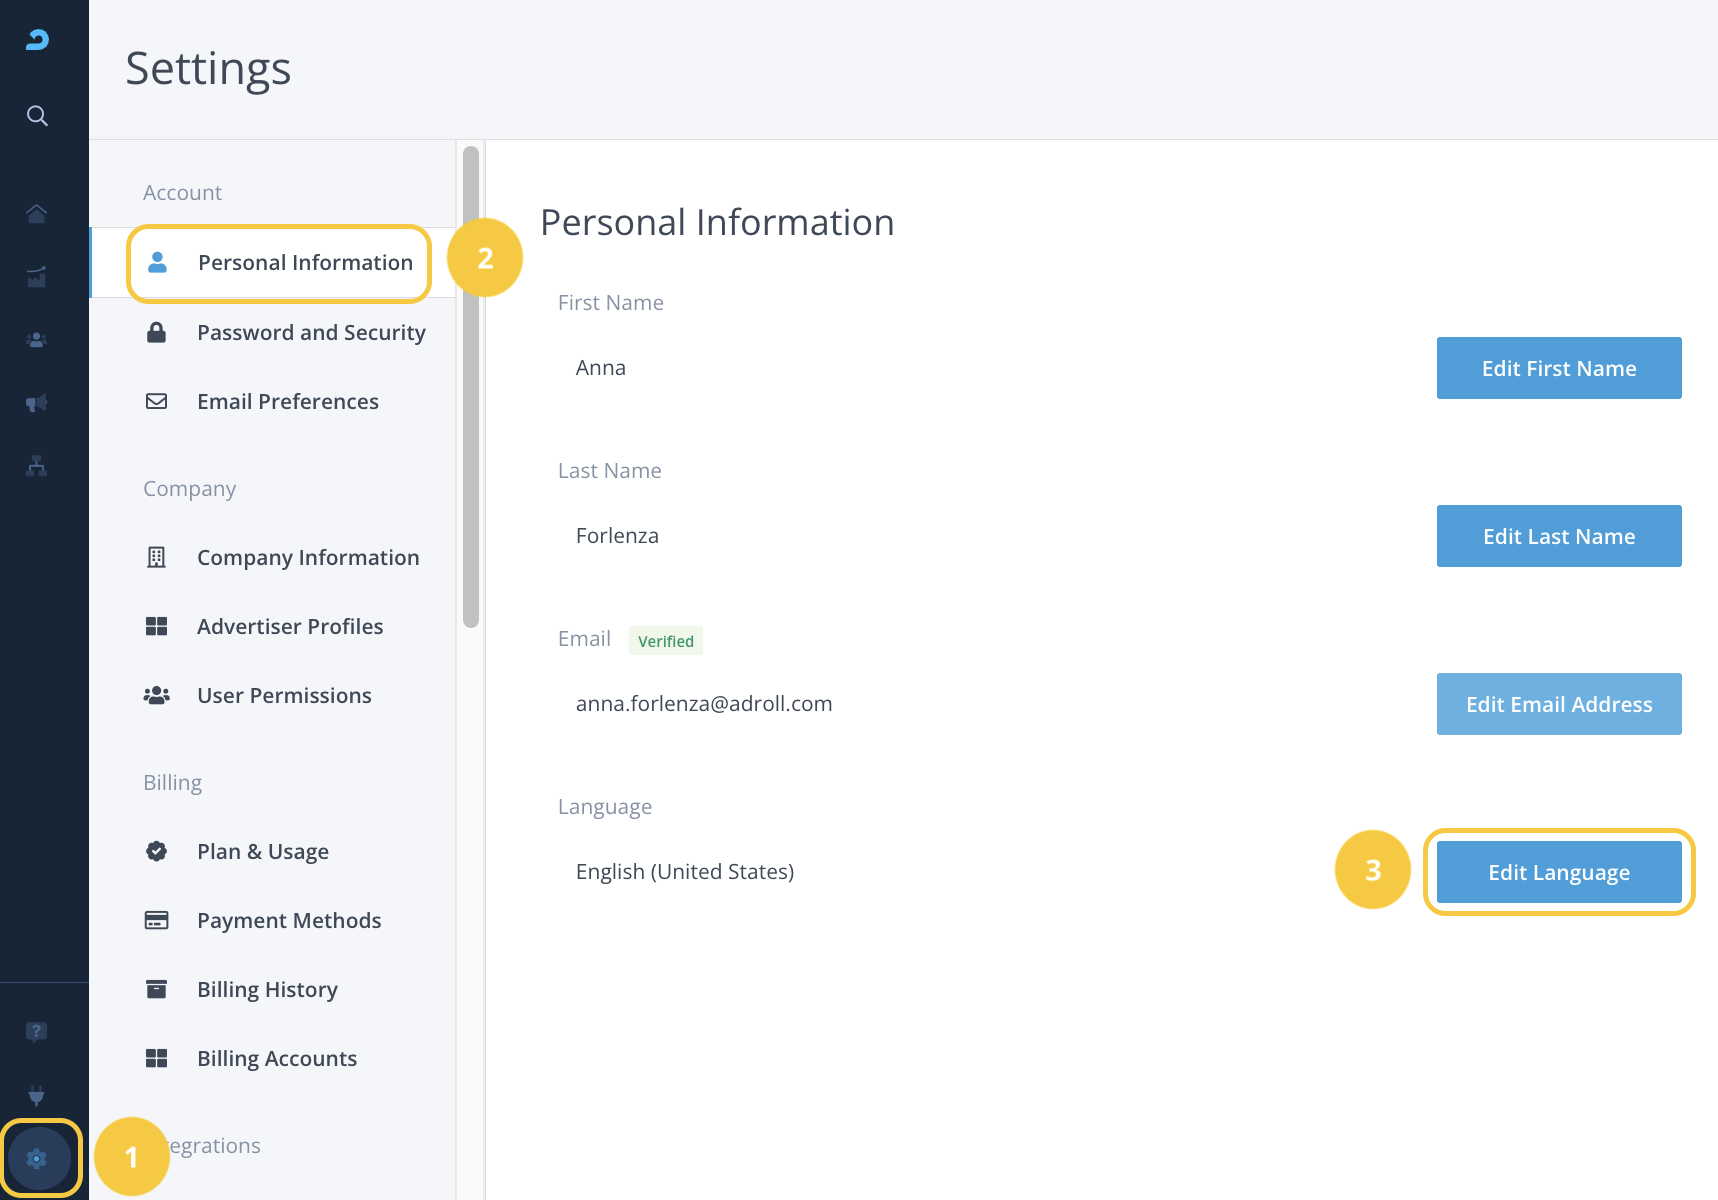
Task: Select User Permissions in settings menu
Action: click(x=284, y=696)
